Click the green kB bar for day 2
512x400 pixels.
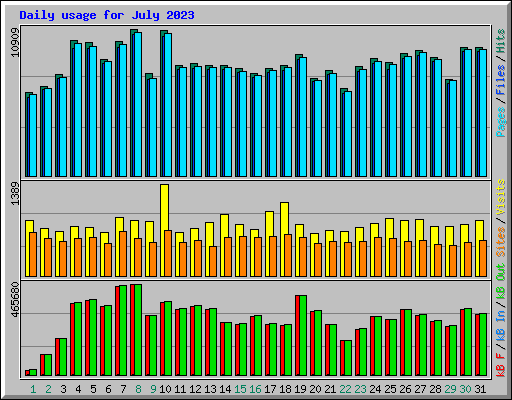click(x=48, y=365)
